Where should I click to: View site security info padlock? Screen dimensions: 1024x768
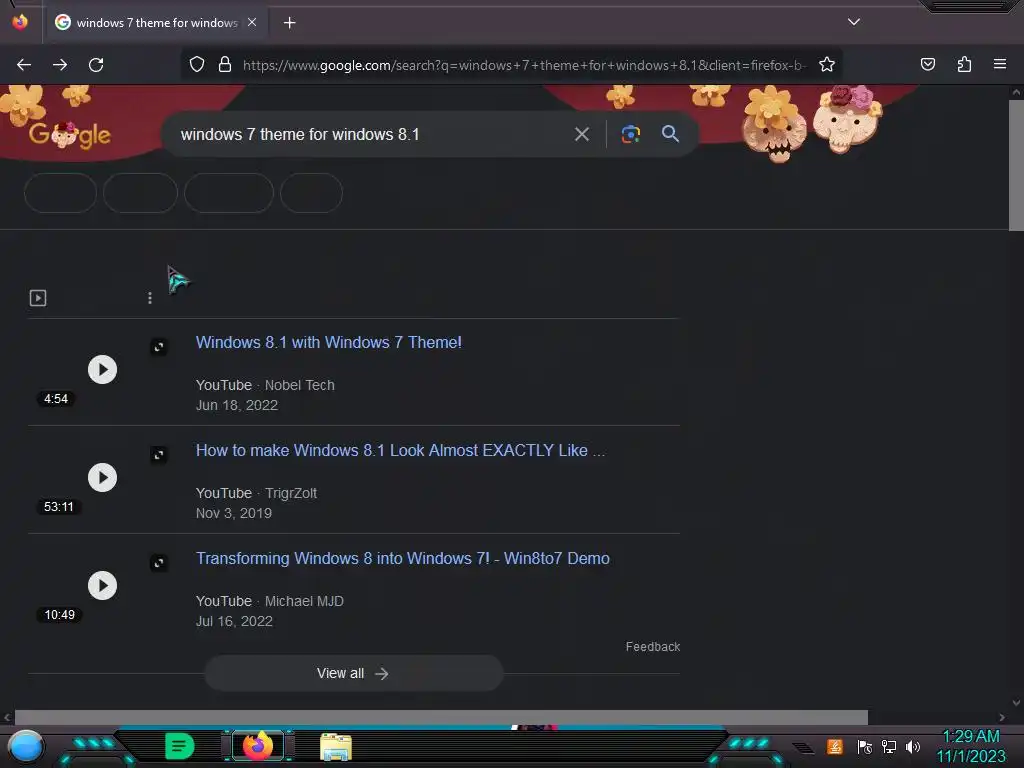pos(225,65)
